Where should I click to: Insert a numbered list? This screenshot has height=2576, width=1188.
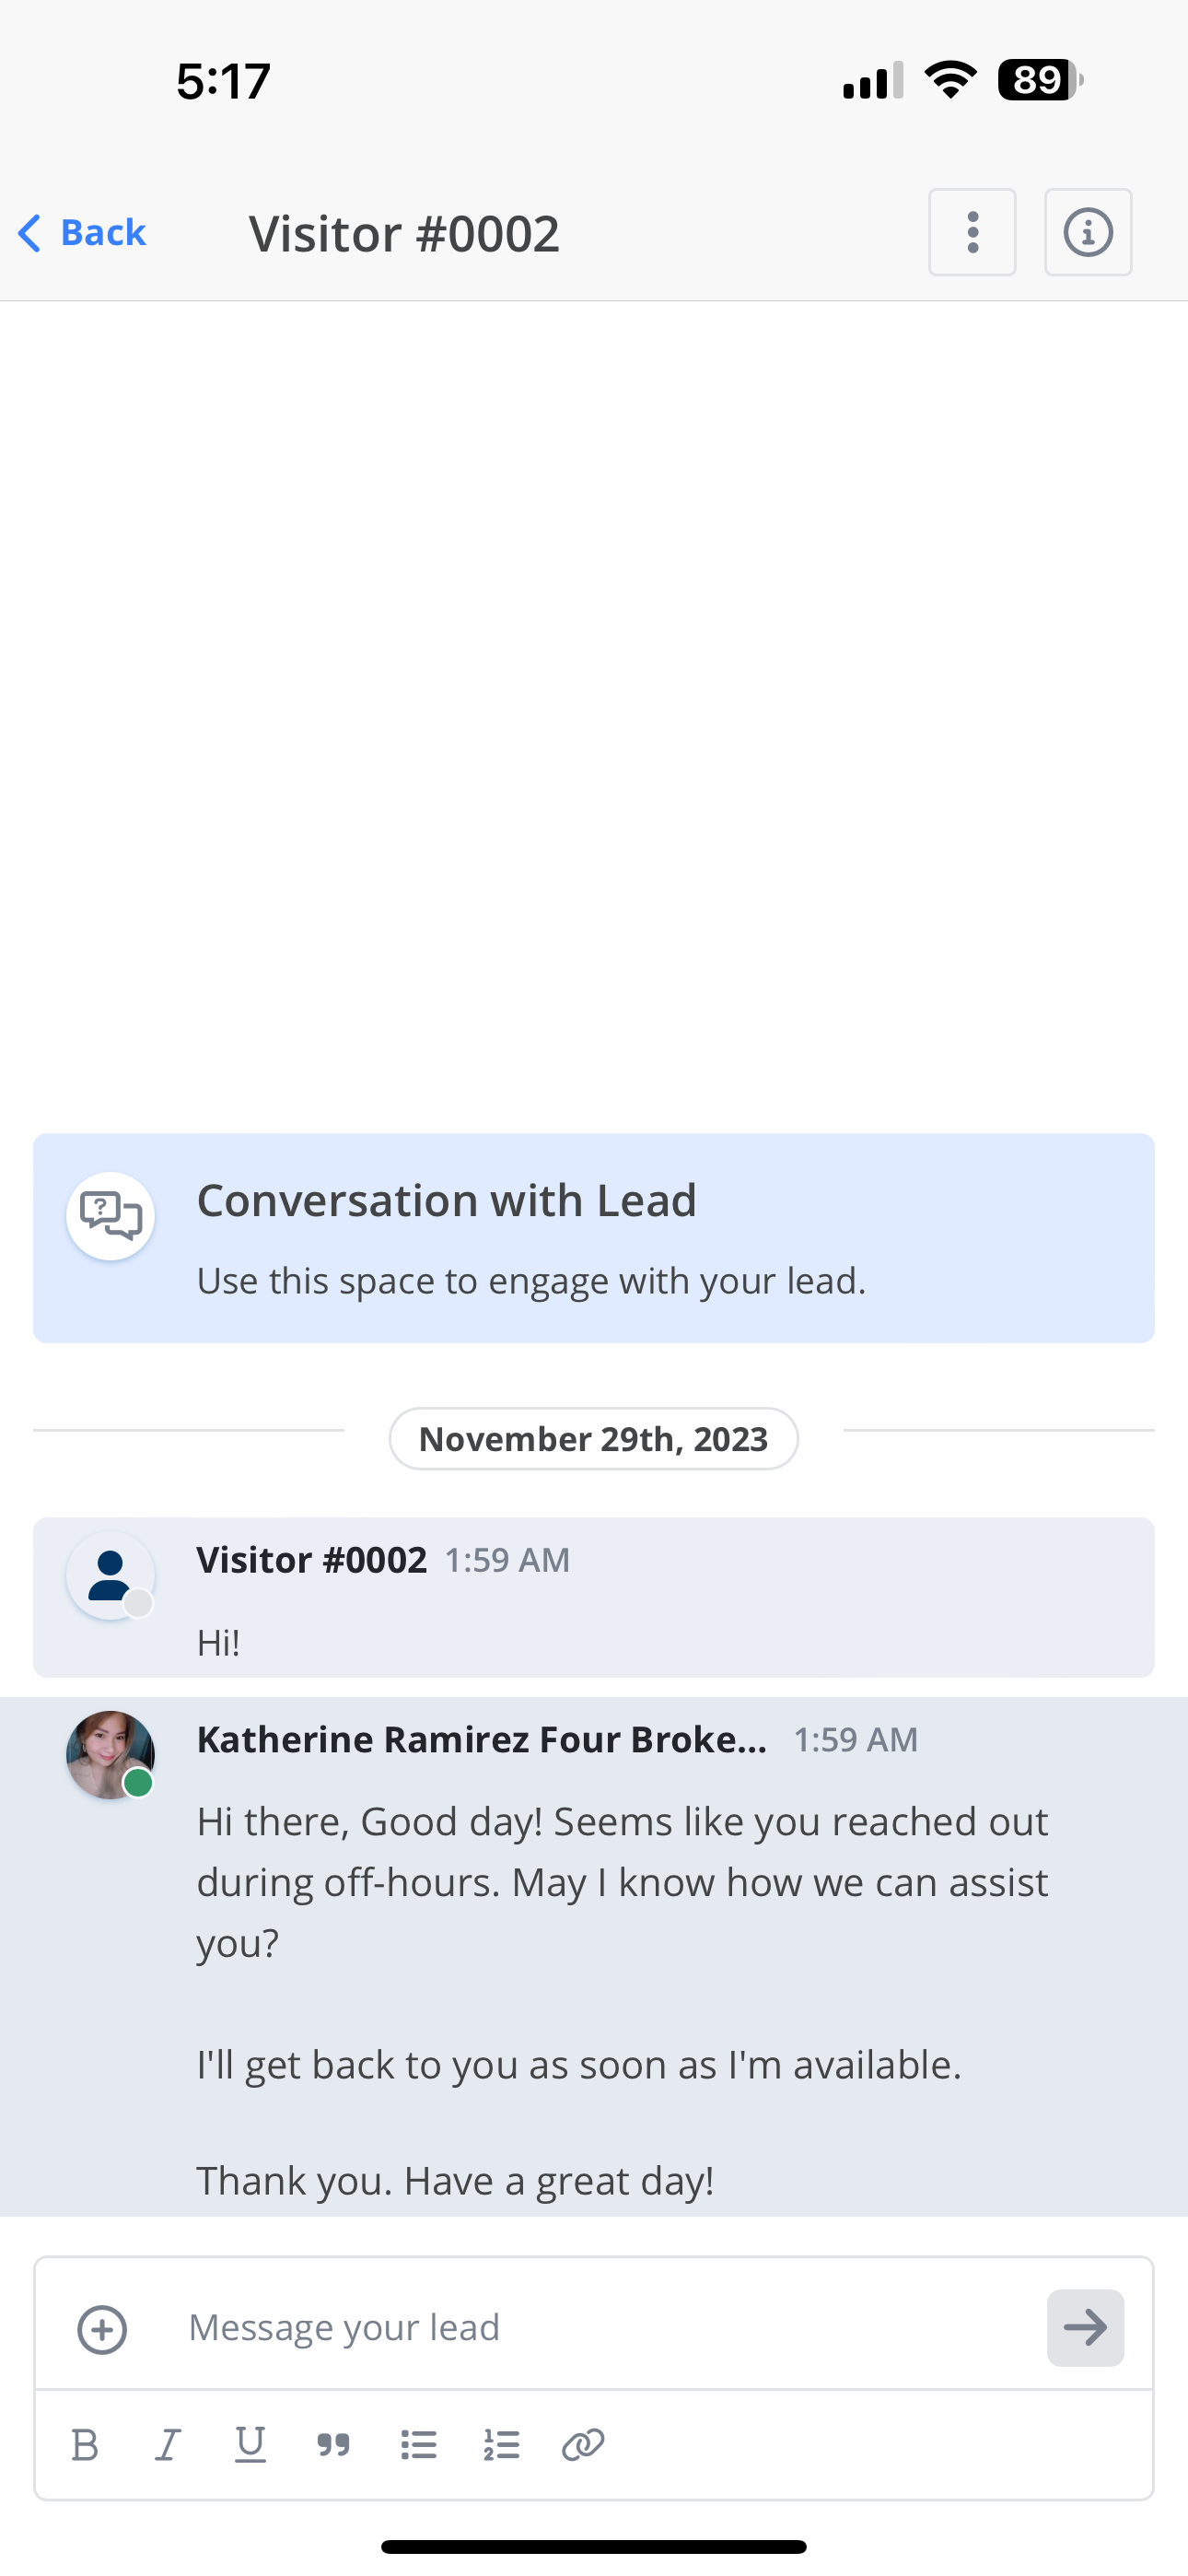click(x=501, y=2444)
